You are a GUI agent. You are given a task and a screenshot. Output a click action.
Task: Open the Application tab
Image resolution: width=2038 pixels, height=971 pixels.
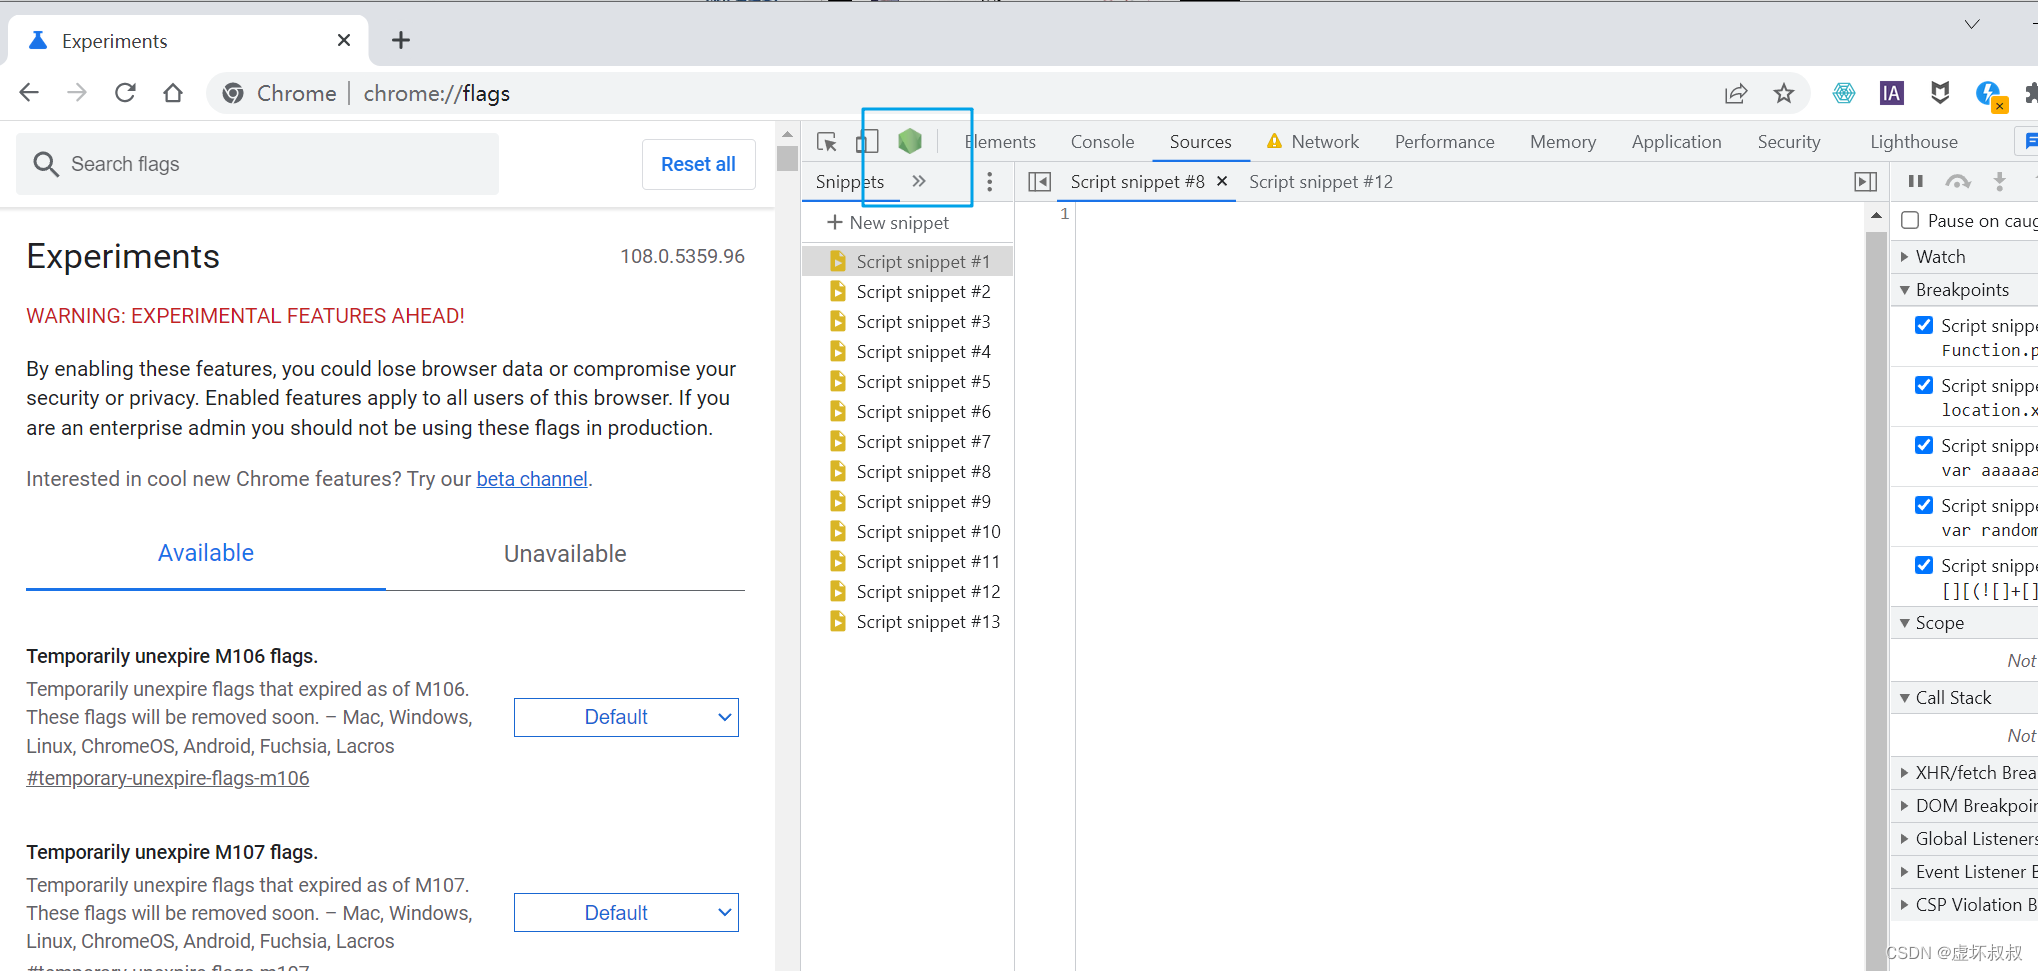(1676, 142)
